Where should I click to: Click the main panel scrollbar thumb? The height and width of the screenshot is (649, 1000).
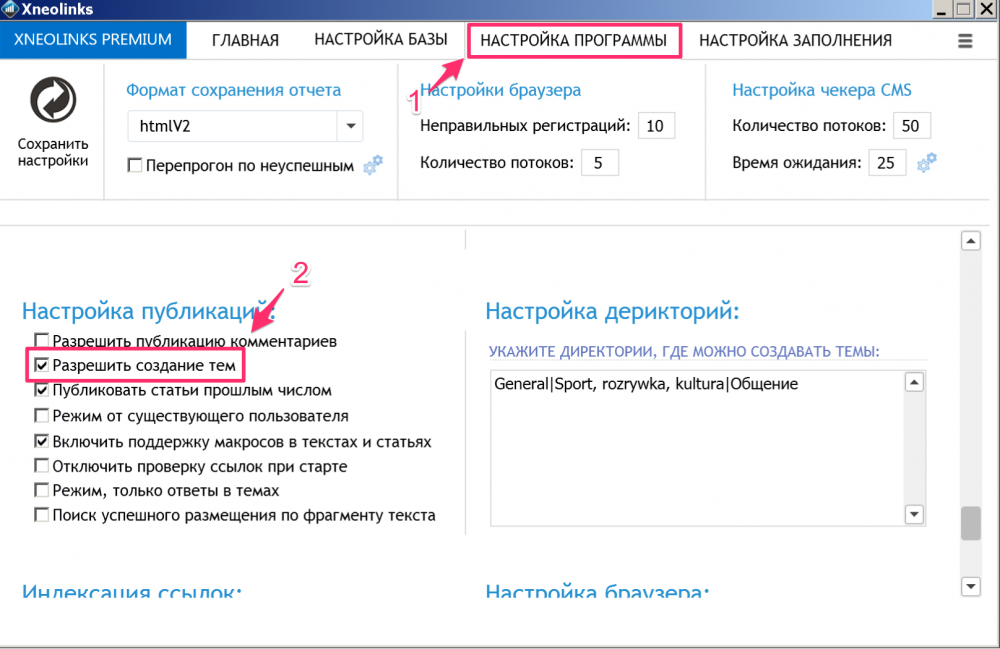971,523
